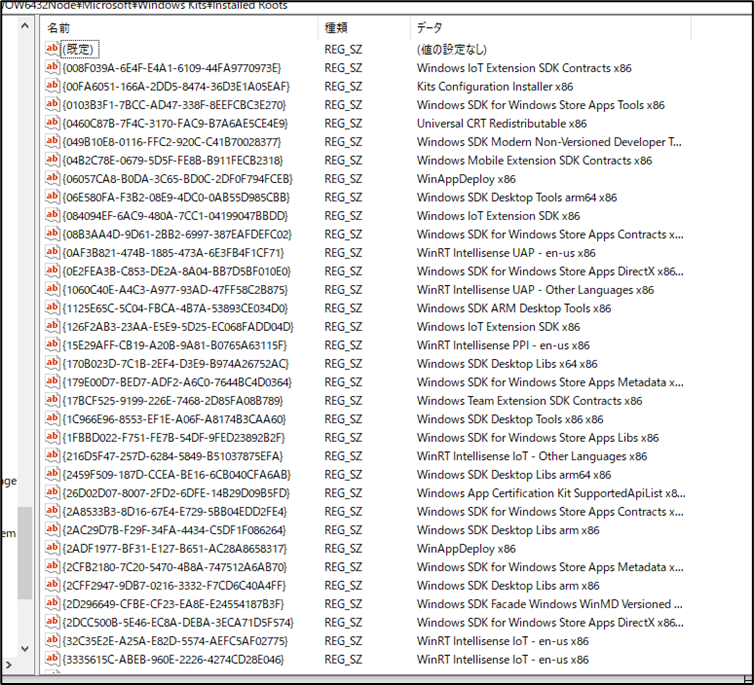Click the tree pane scroll down arrow
The image size is (754, 685).
pos(25,648)
